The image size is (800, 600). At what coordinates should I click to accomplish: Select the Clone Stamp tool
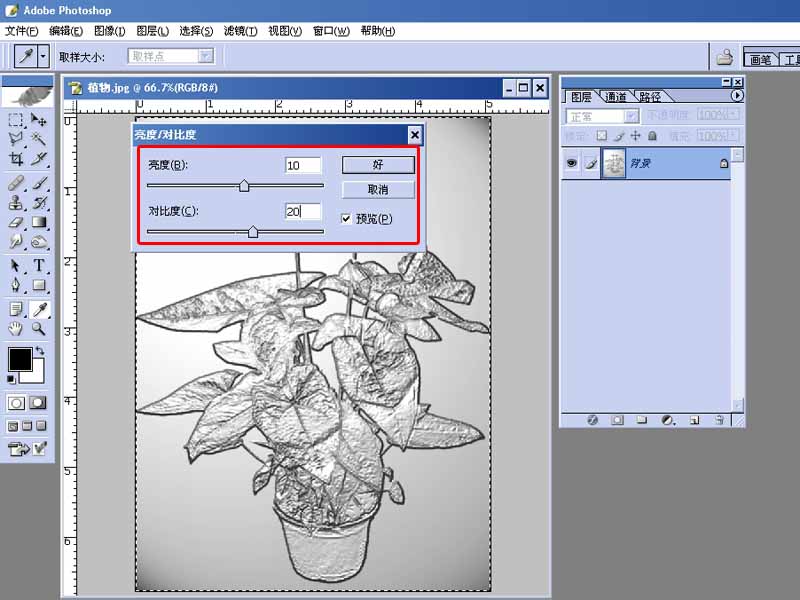pos(16,202)
